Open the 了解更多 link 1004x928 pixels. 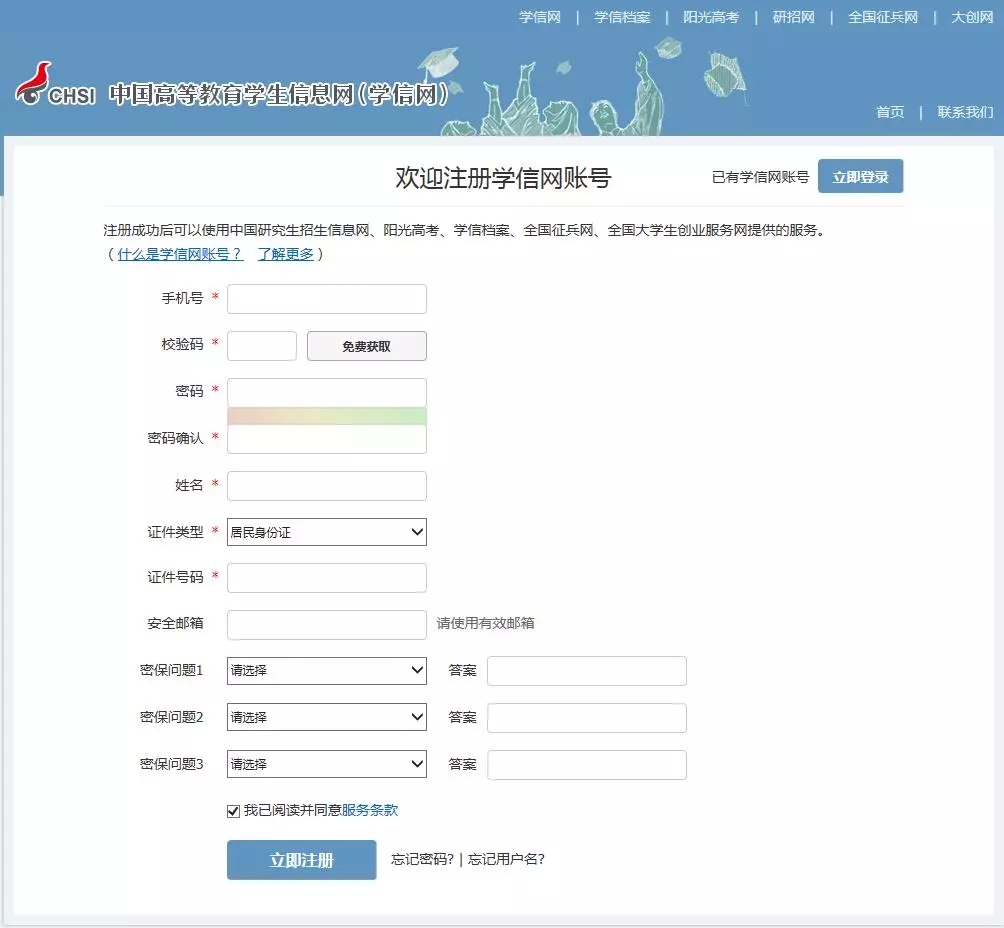tap(286, 254)
